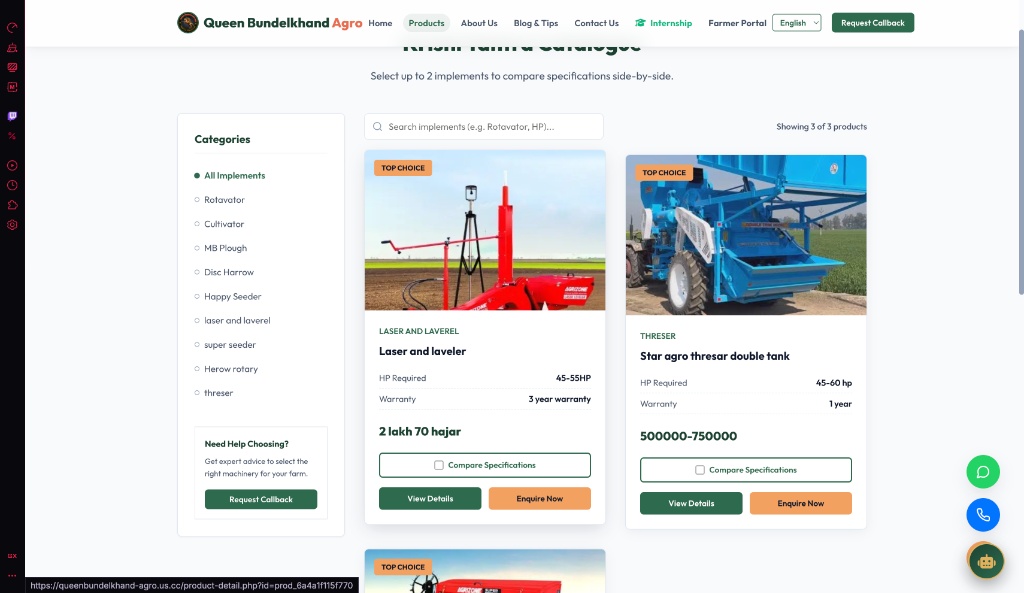Click the "2 lakh 70 hajar" price
This screenshot has width=1024, height=593.
tap(420, 432)
